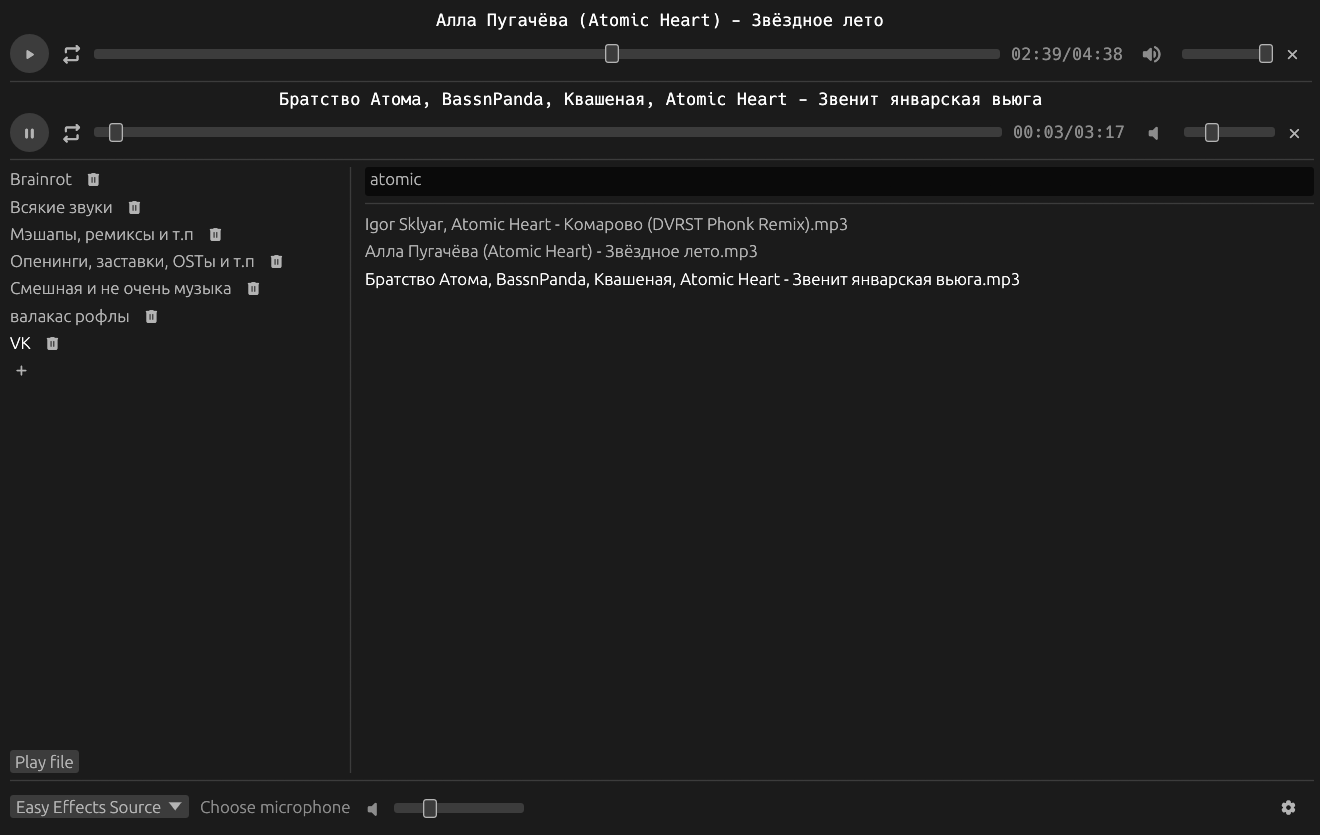Open the Easy Effects Source dropdown

coord(98,807)
